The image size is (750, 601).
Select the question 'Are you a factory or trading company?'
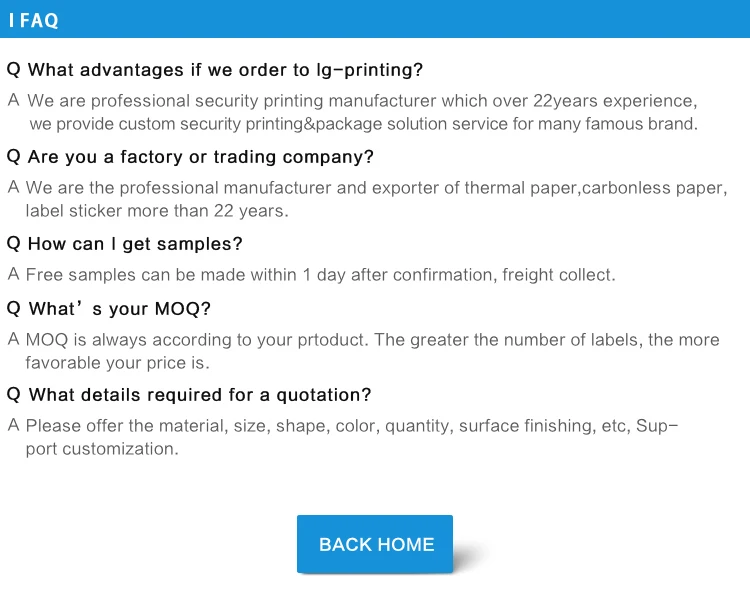(200, 157)
